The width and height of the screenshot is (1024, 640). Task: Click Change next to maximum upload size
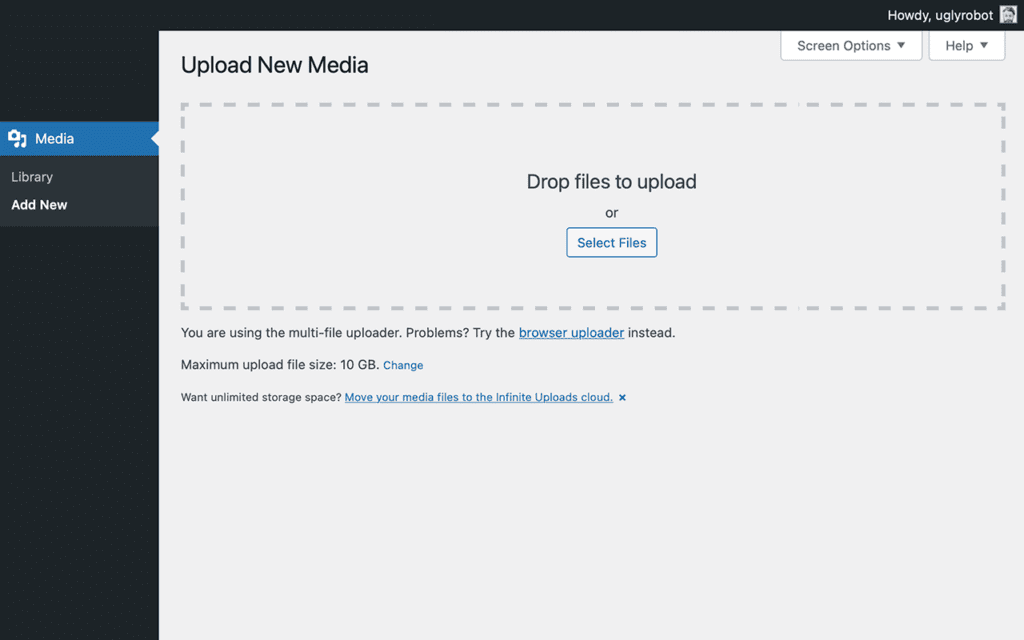click(x=403, y=365)
